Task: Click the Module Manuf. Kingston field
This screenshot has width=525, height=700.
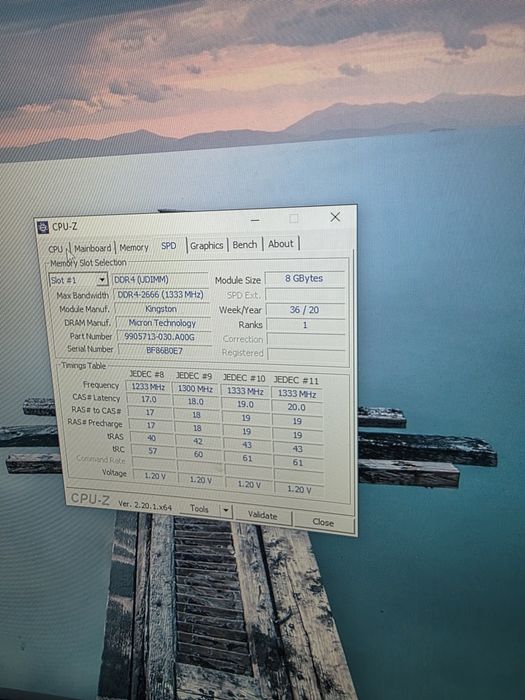Action: click(162, 309)
